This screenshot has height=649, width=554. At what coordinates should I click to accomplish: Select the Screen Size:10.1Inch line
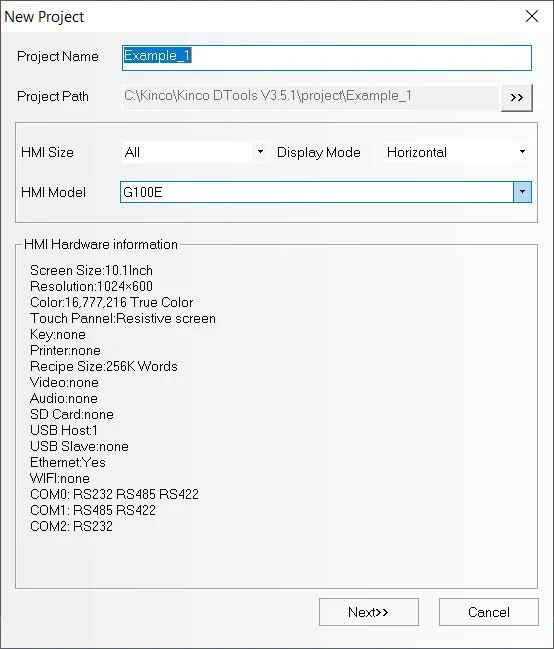tap(92, 270)
